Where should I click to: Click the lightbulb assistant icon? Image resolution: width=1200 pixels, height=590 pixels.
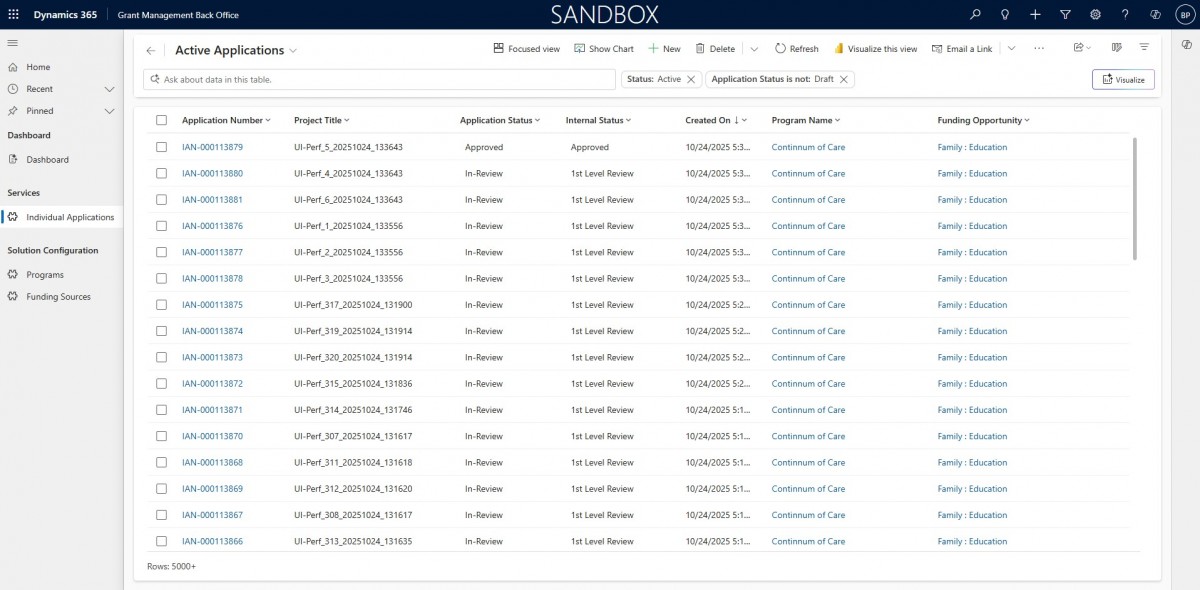[1005, 15]
